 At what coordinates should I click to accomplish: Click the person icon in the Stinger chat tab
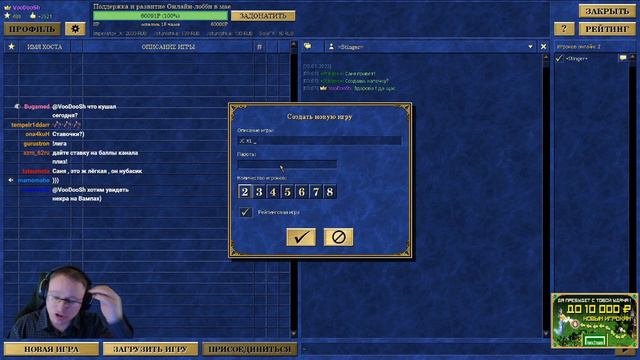pos(331,47)
